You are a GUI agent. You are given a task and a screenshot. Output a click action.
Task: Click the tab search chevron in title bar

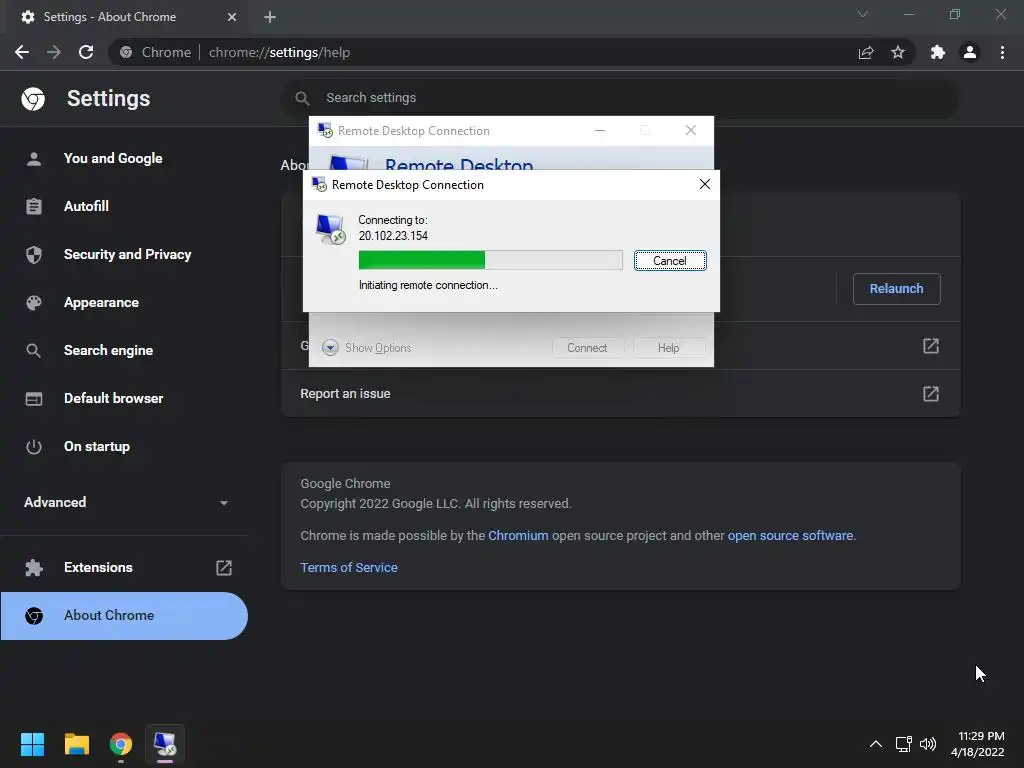863,14
